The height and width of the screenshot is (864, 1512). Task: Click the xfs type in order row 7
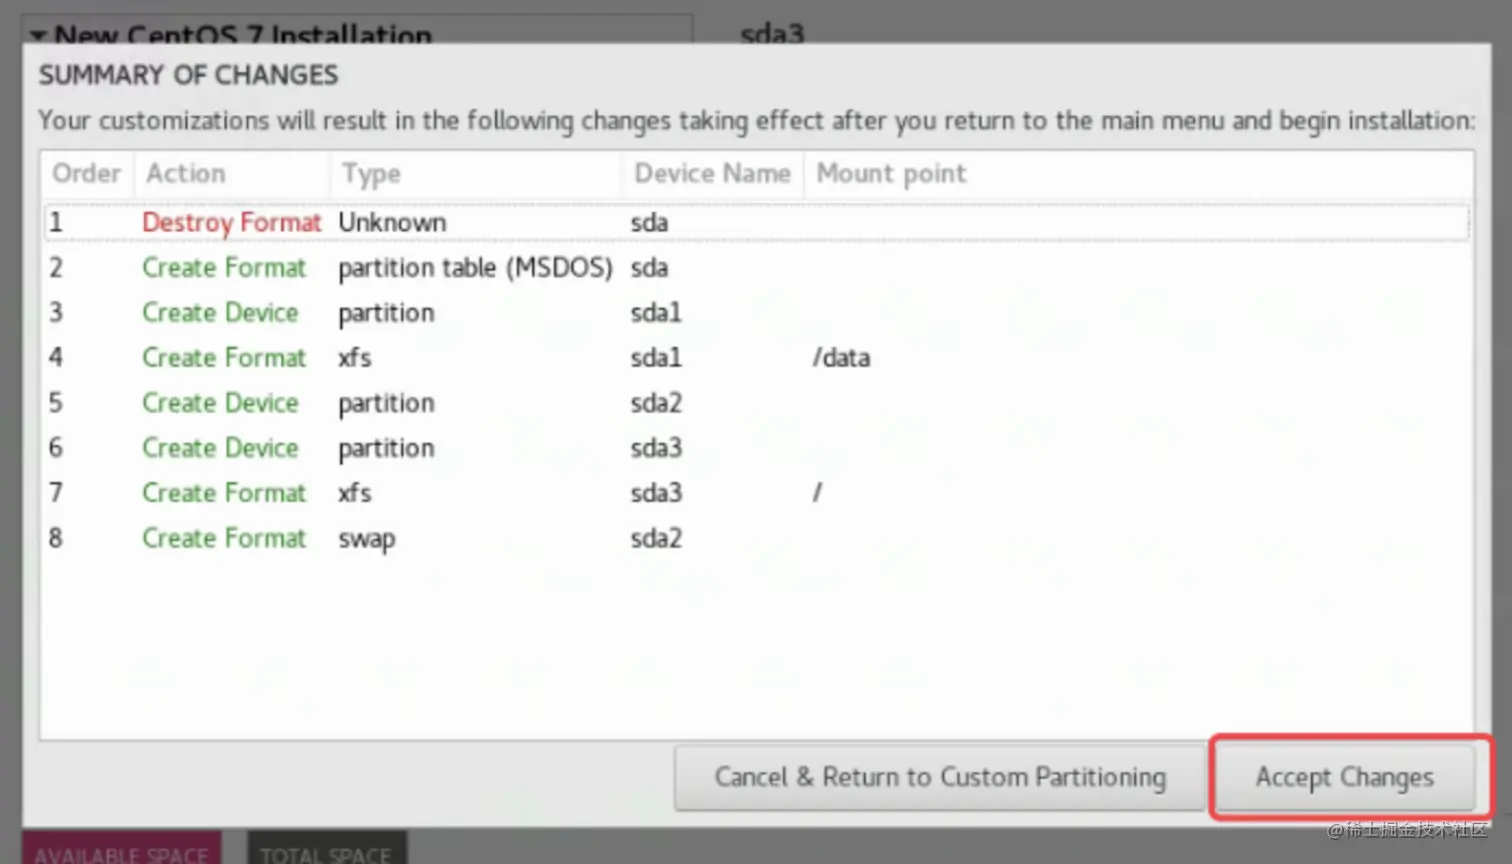point(355,492)
